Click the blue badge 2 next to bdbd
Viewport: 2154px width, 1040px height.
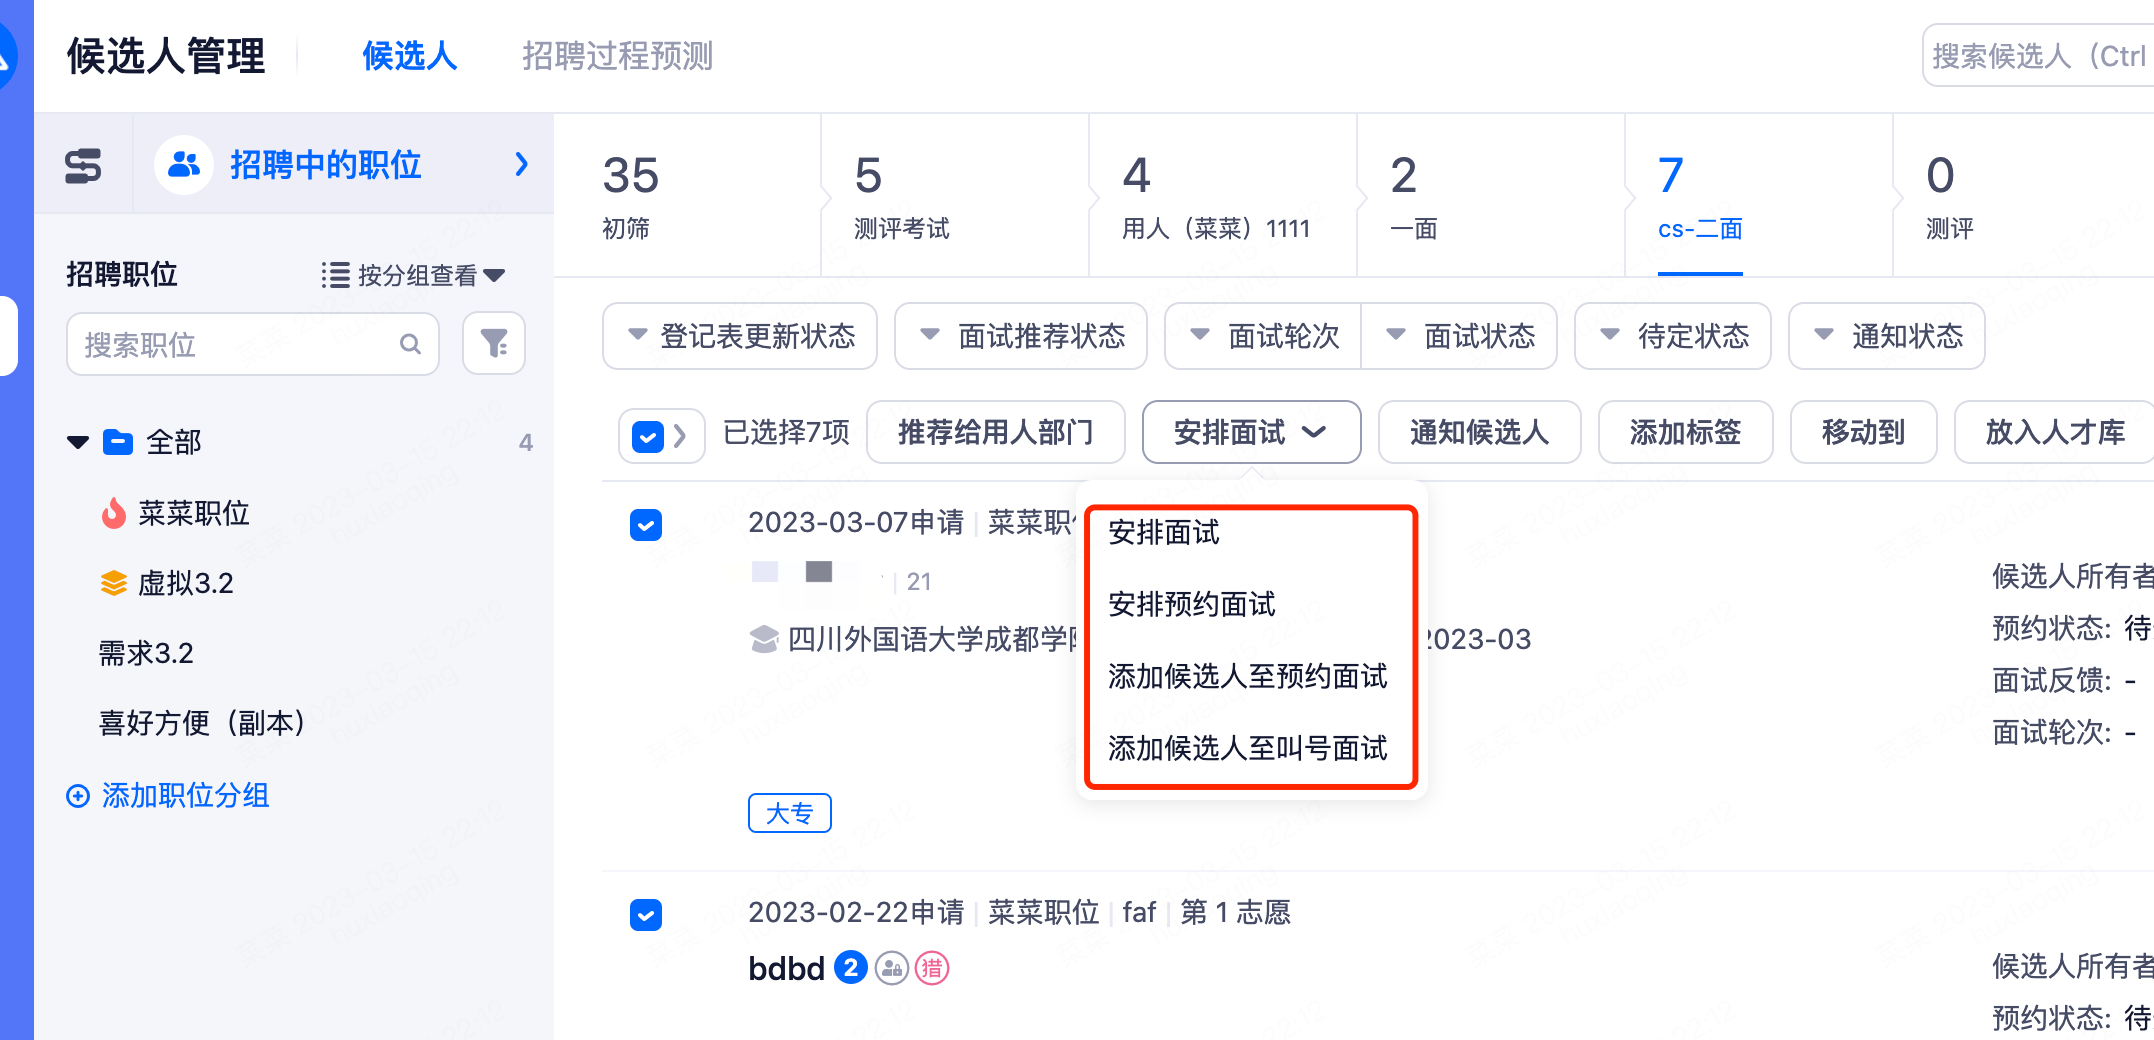[851, 968]
